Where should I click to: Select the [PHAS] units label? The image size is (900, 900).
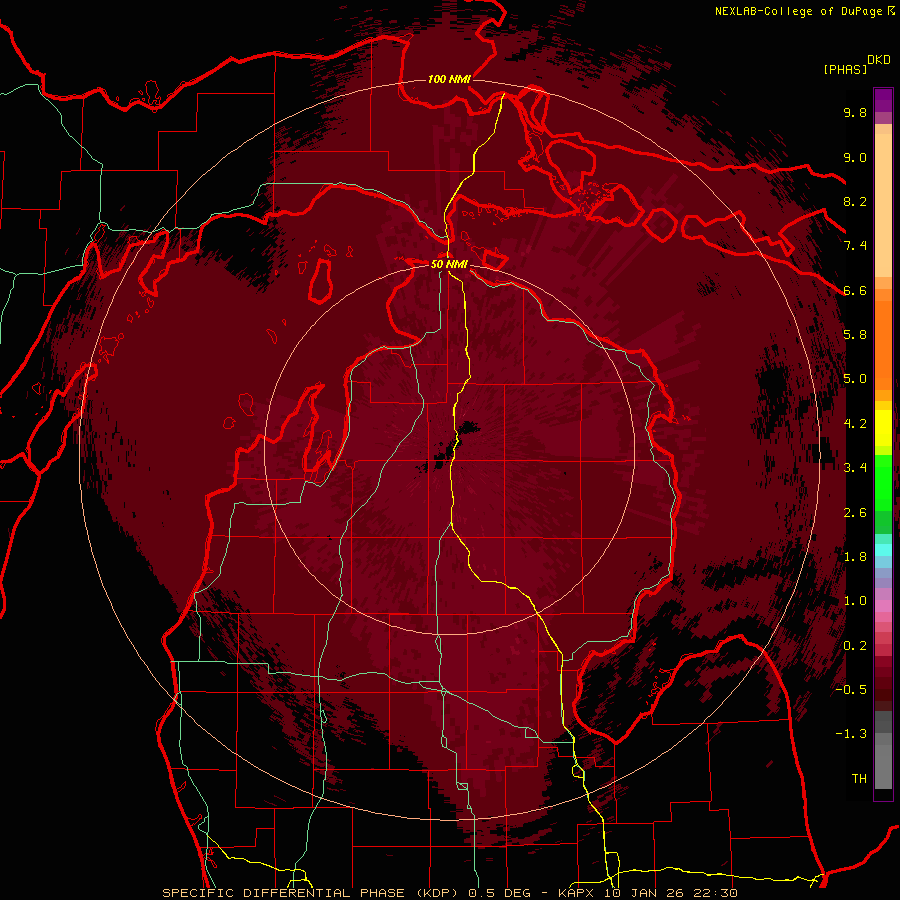point(845,69)
